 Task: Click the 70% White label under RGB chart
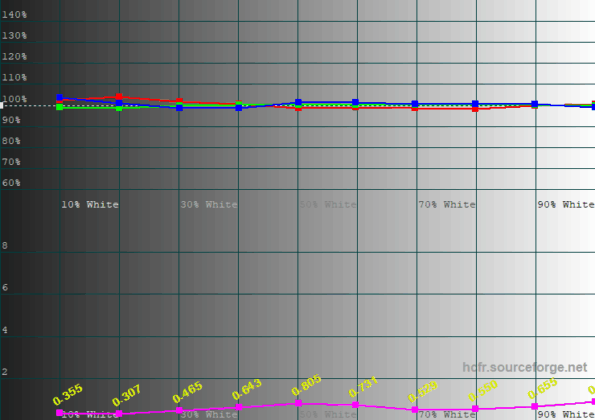[x=447, y=205]
